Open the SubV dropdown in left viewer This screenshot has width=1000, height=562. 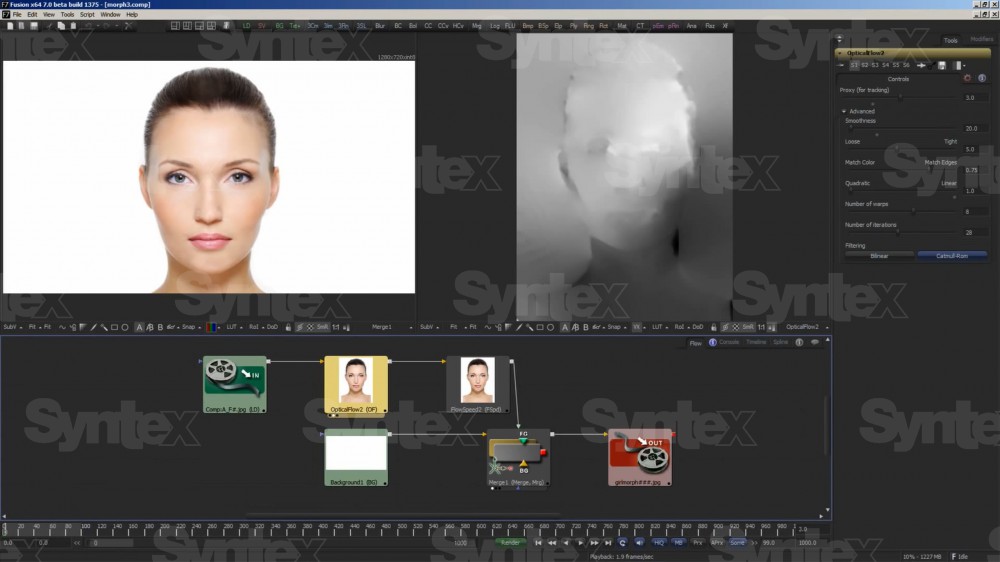click(11, 327)
